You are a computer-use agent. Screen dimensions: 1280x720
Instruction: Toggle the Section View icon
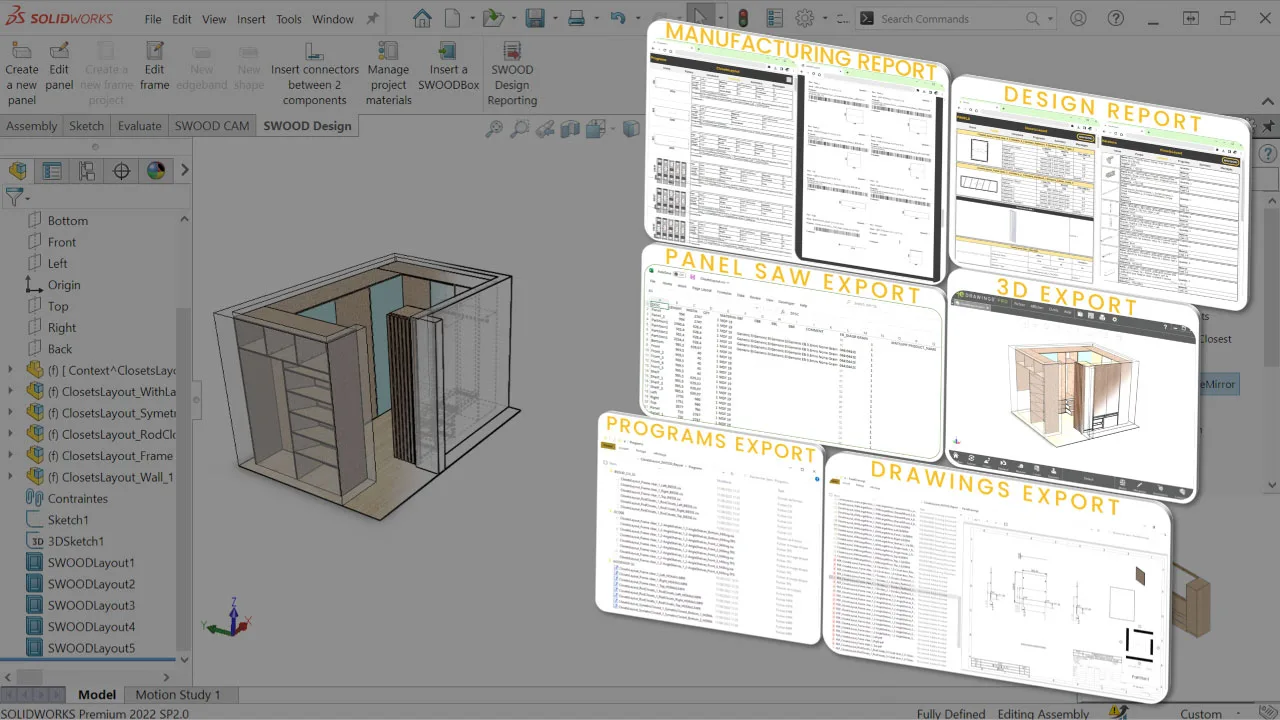coord(570,128)
